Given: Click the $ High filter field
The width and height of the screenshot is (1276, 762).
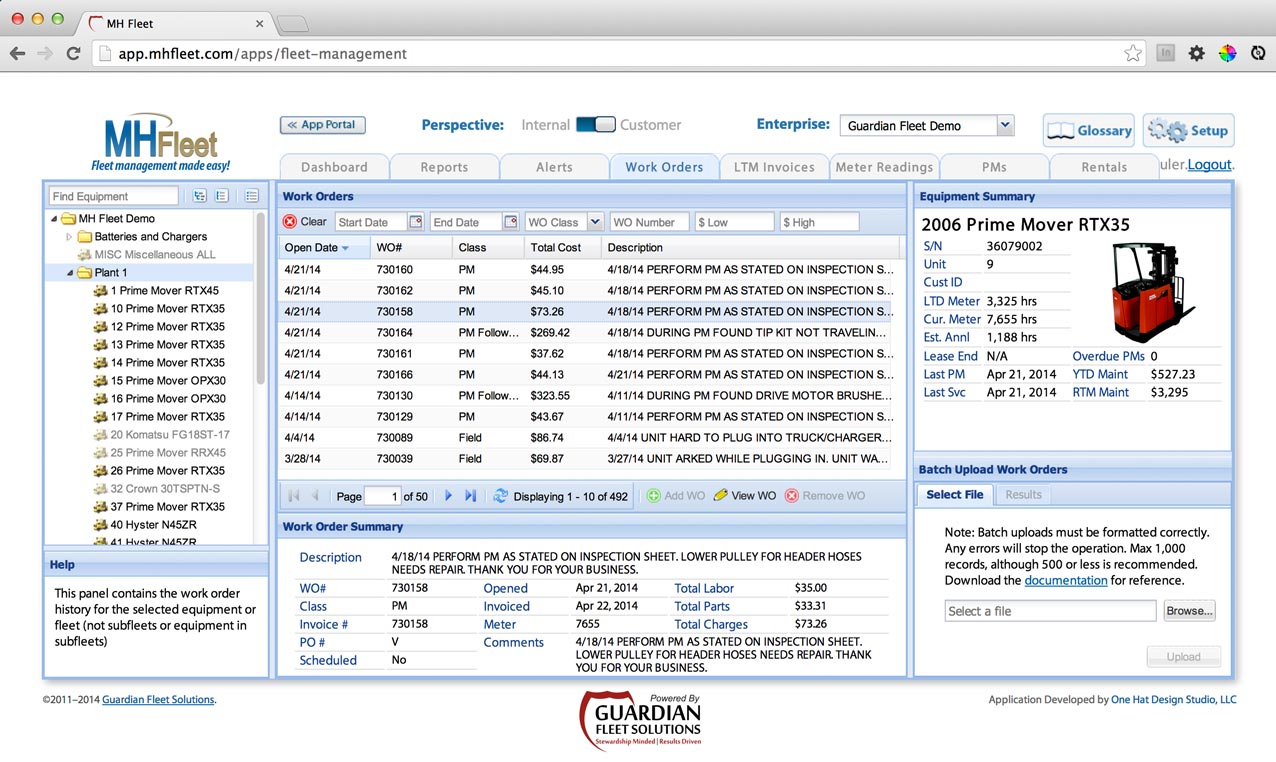Looking at the screenshot, I should tap(819, 222).
